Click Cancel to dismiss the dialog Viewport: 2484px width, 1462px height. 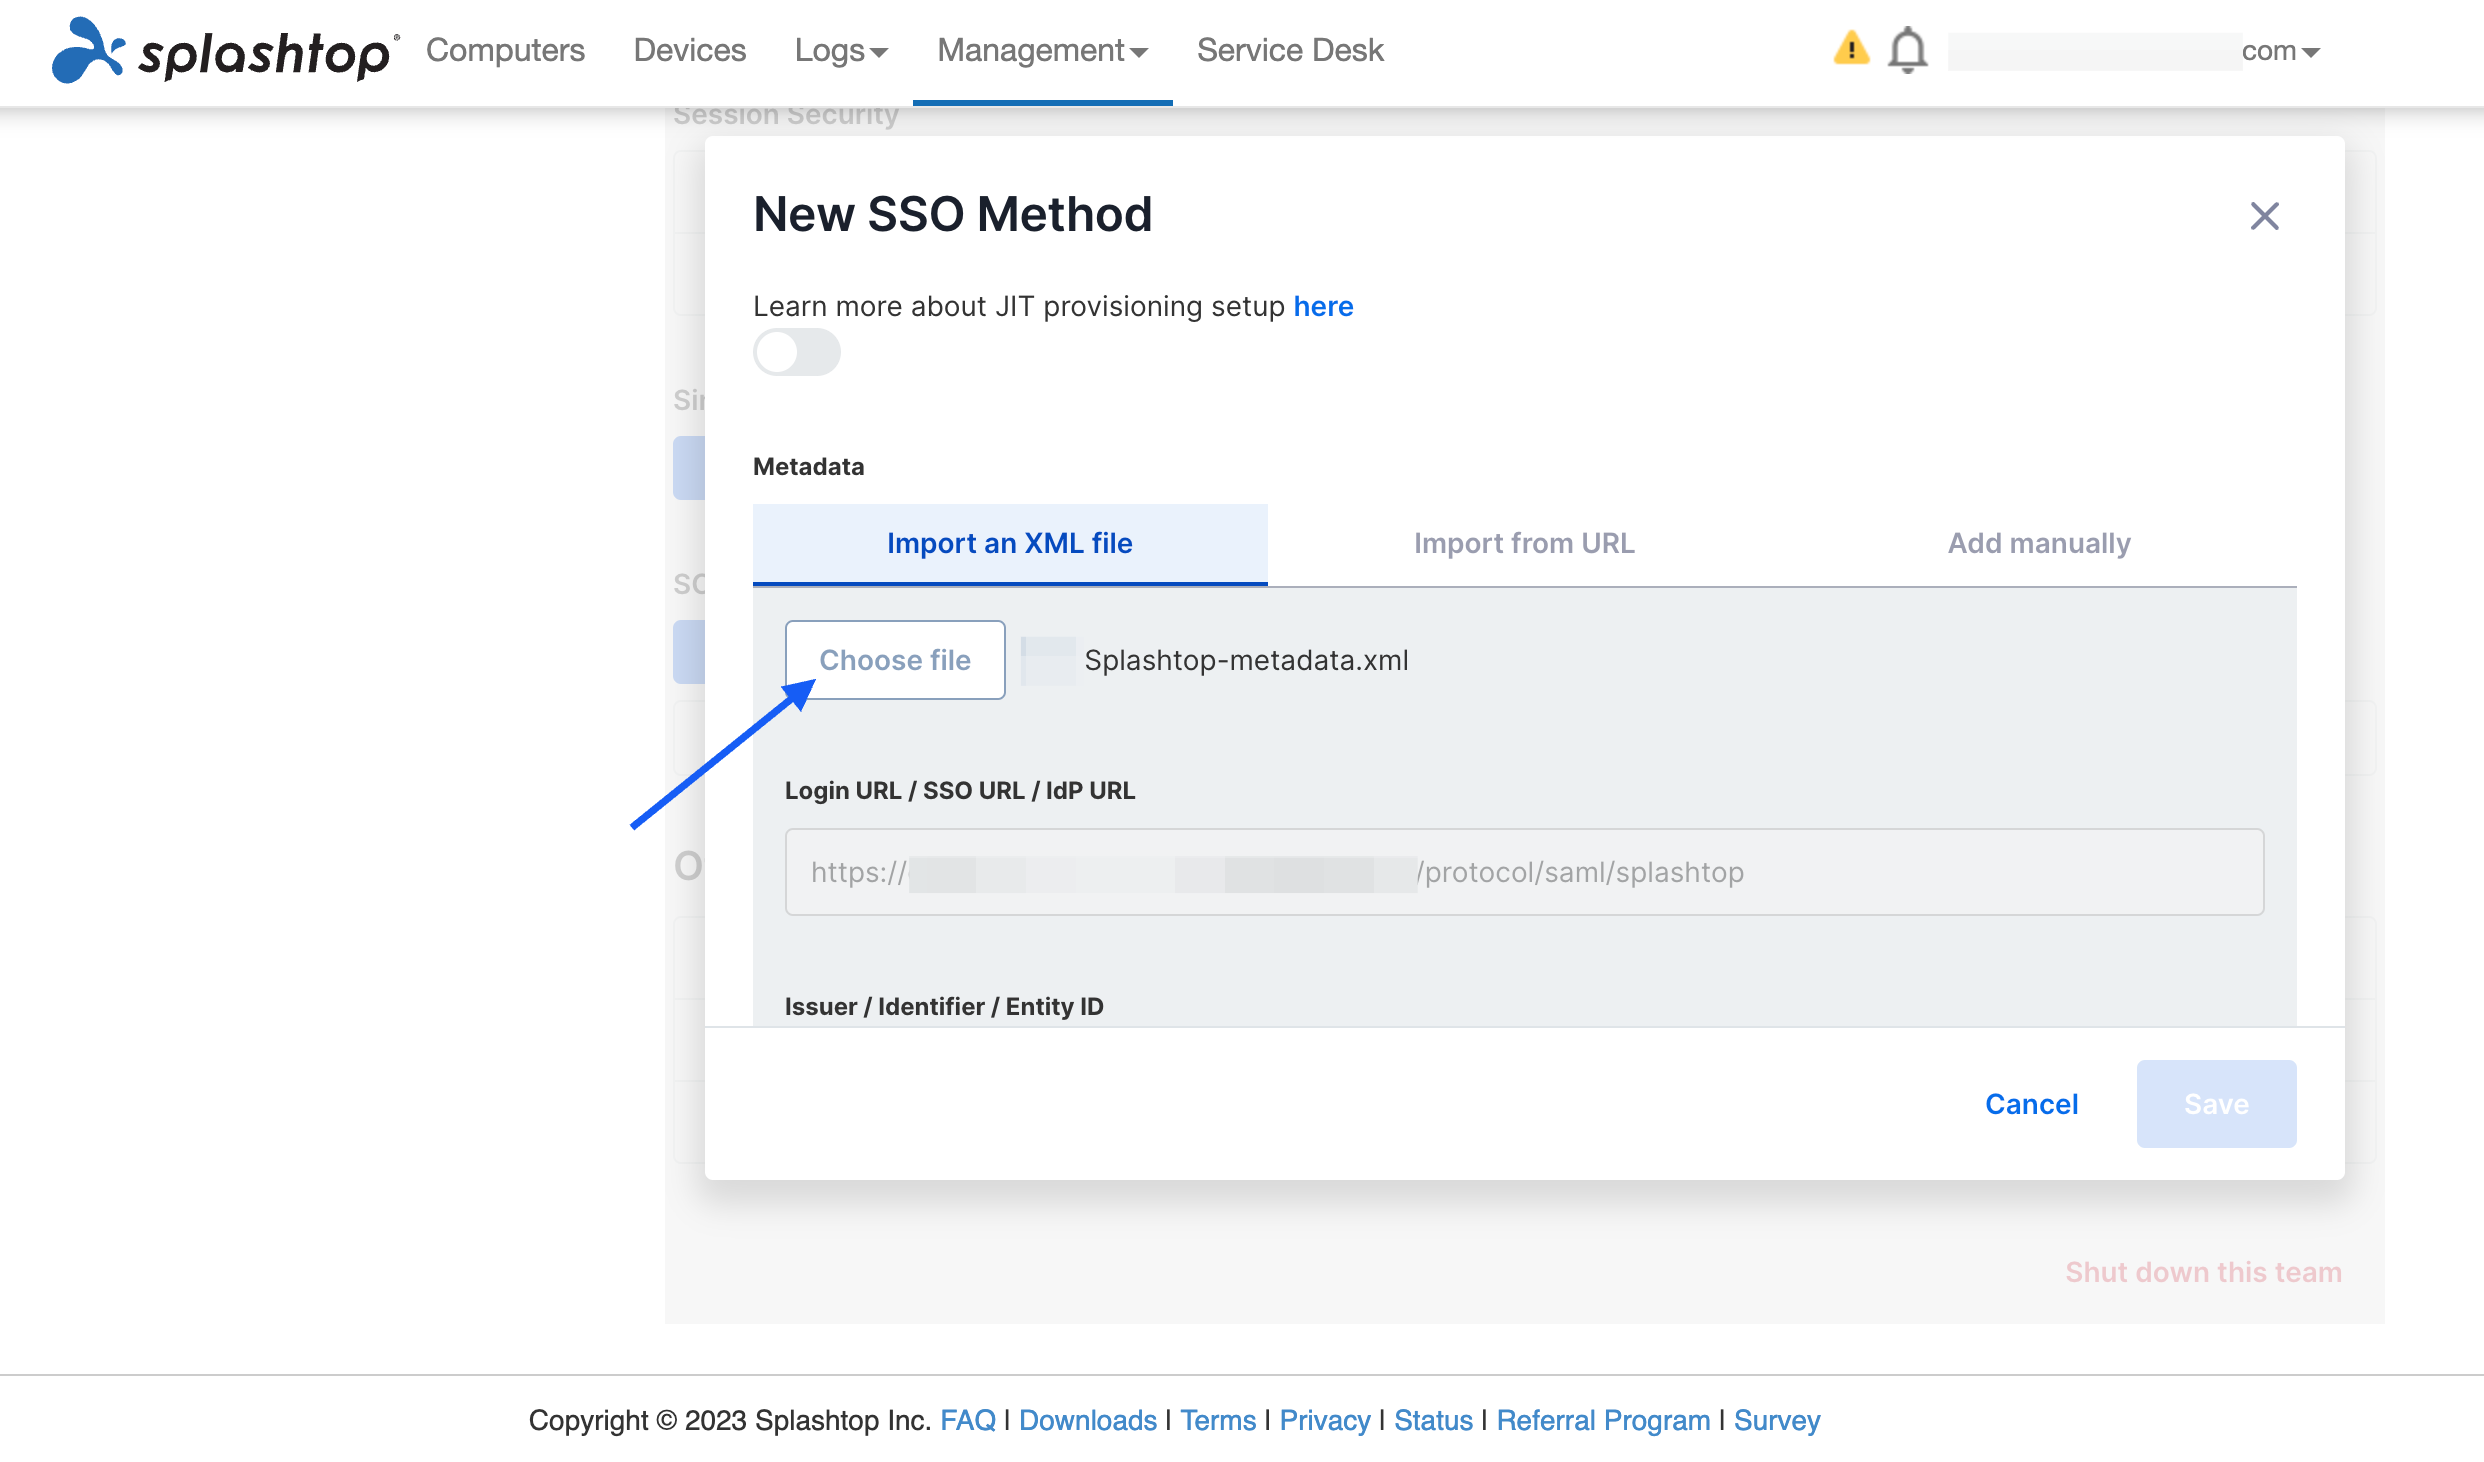2032,1102
